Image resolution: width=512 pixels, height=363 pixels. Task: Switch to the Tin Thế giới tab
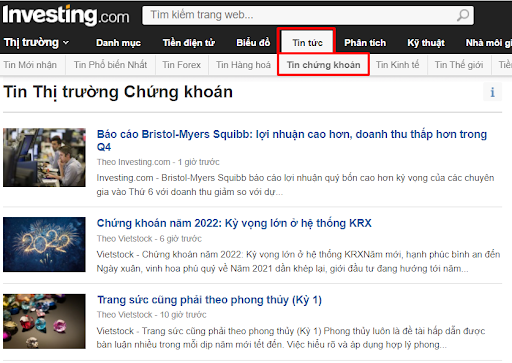coord(459,65)
